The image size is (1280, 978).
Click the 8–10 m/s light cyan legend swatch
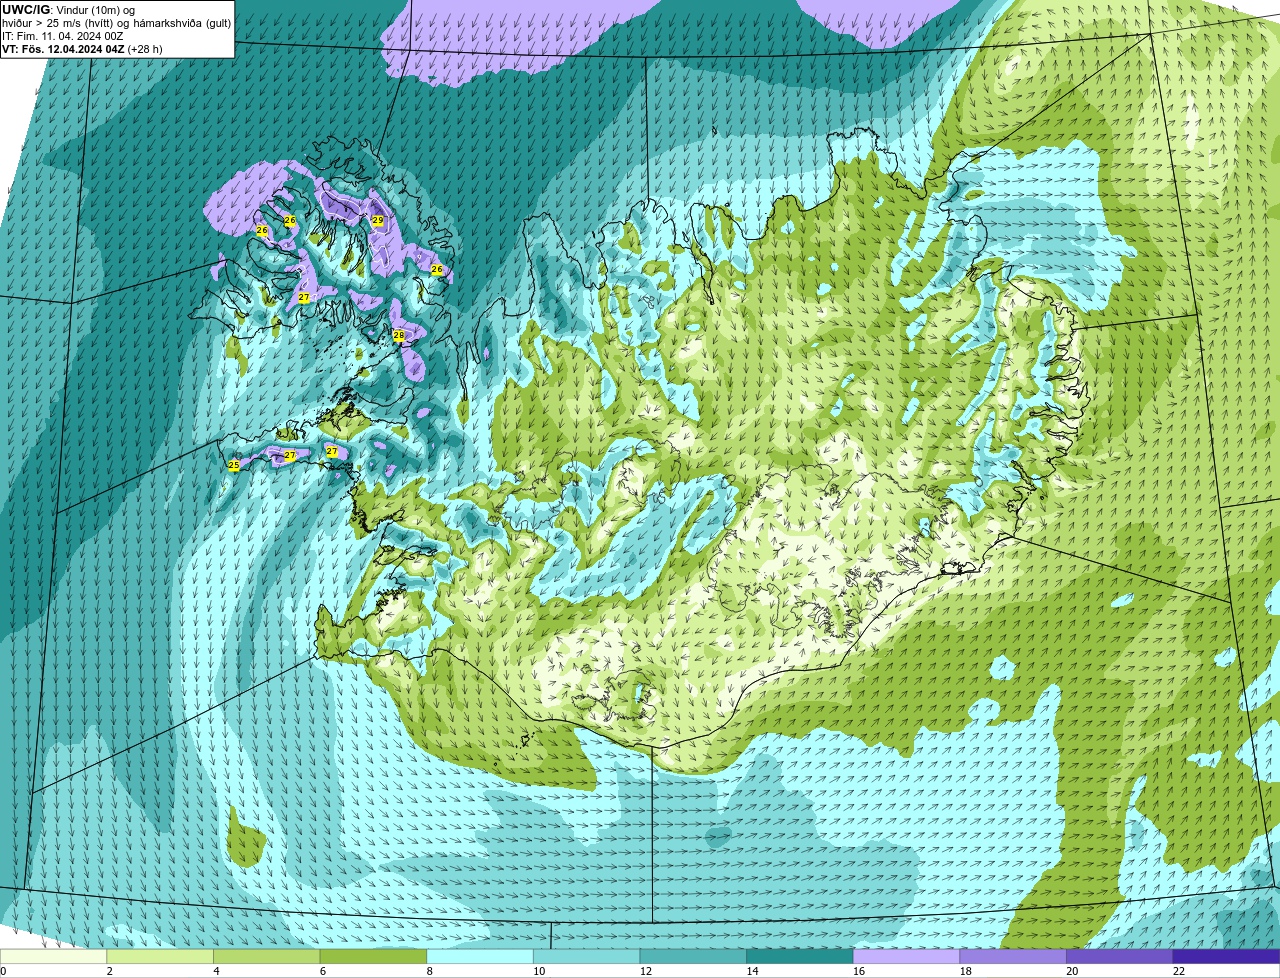click(480, 957)
